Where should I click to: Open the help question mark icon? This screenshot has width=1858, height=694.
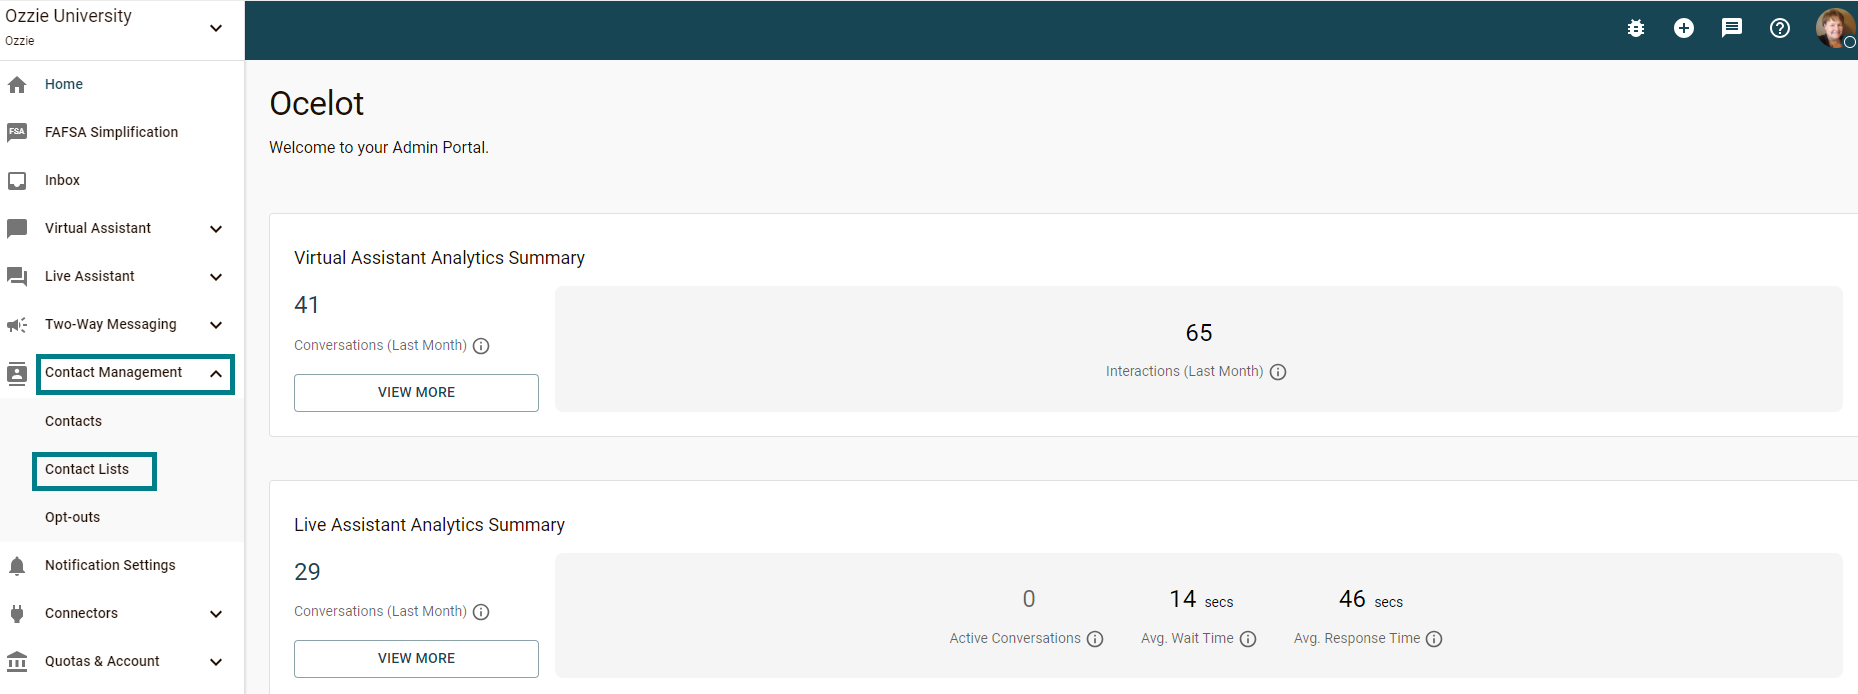coord(1780,28)
